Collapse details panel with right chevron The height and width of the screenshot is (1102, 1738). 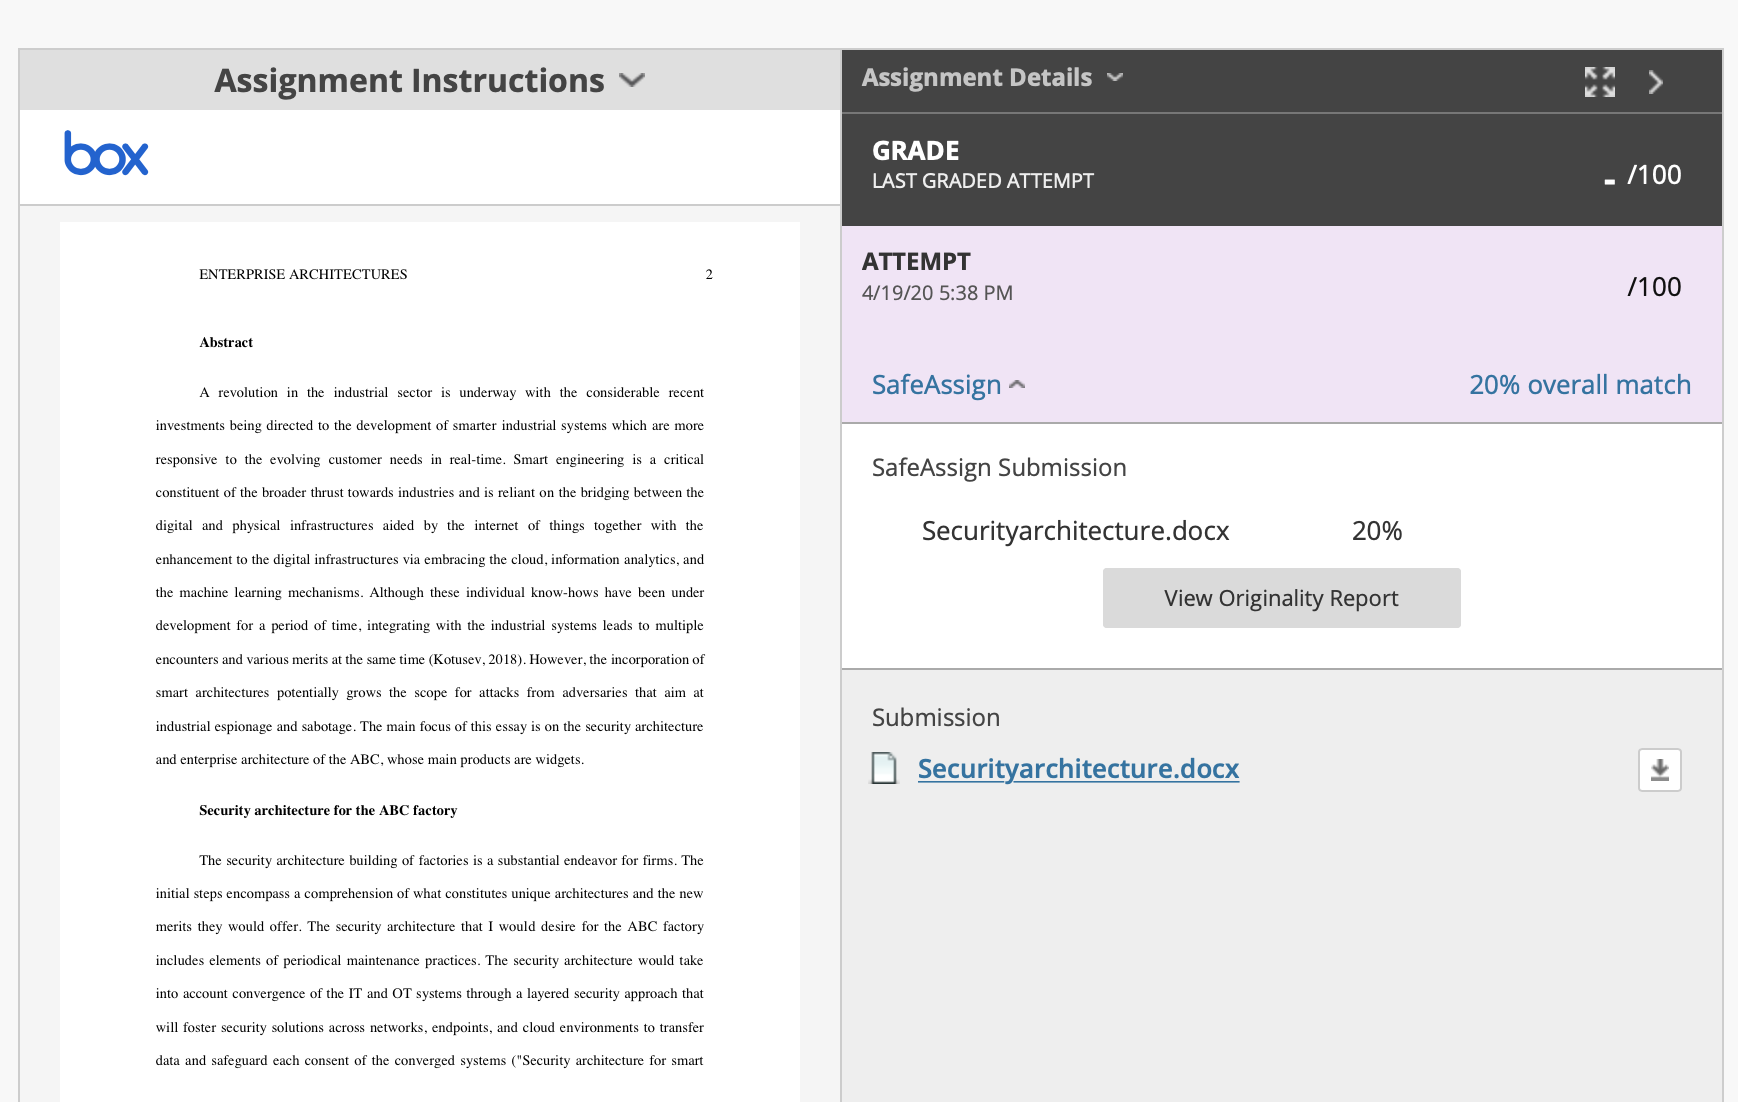1655,82
